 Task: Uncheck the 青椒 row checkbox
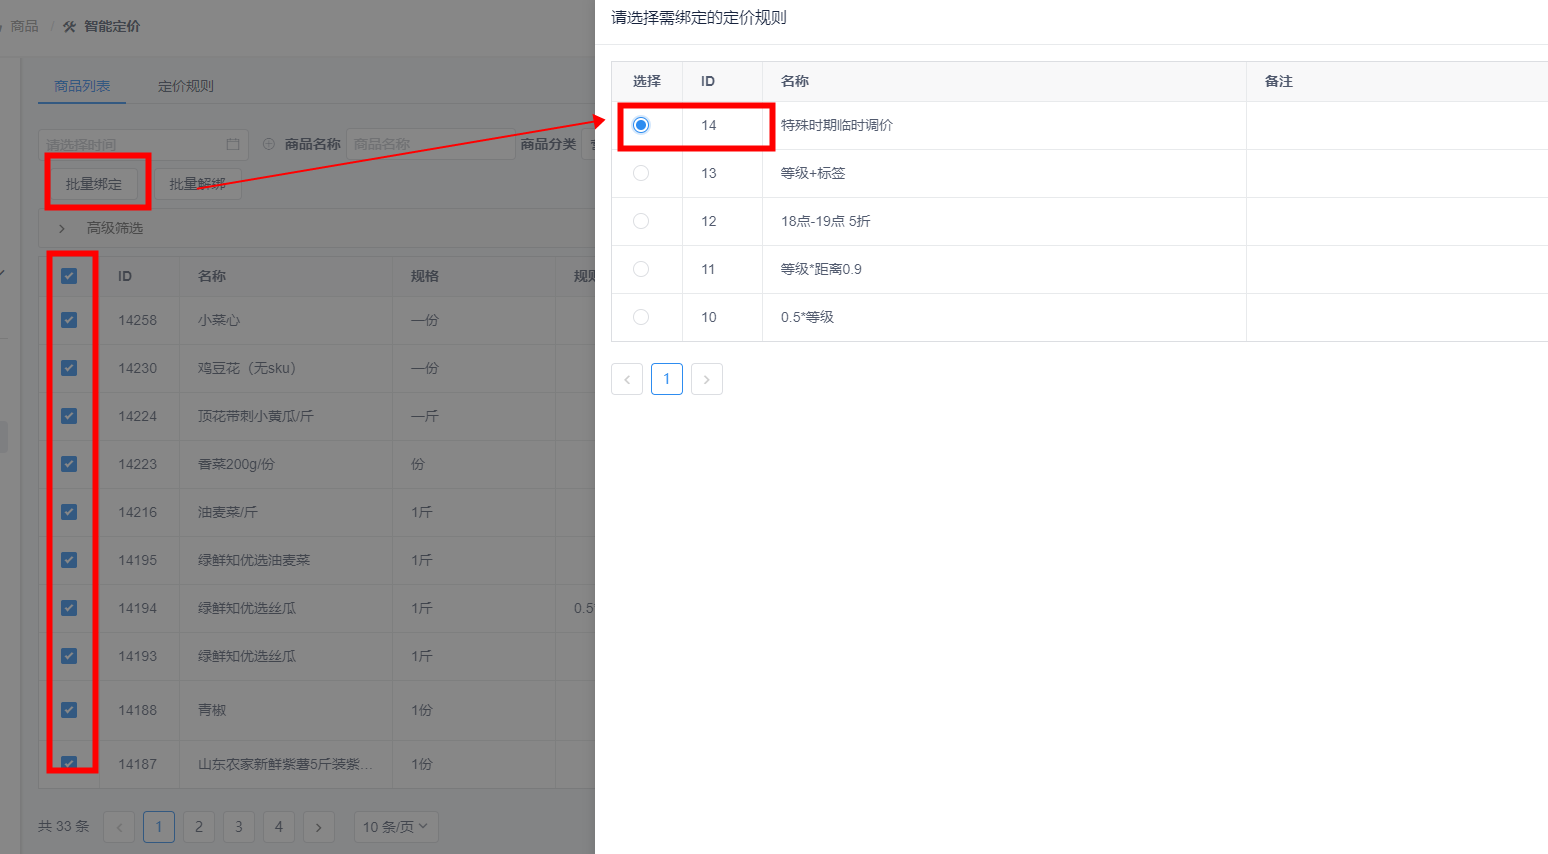click(69, 710)
